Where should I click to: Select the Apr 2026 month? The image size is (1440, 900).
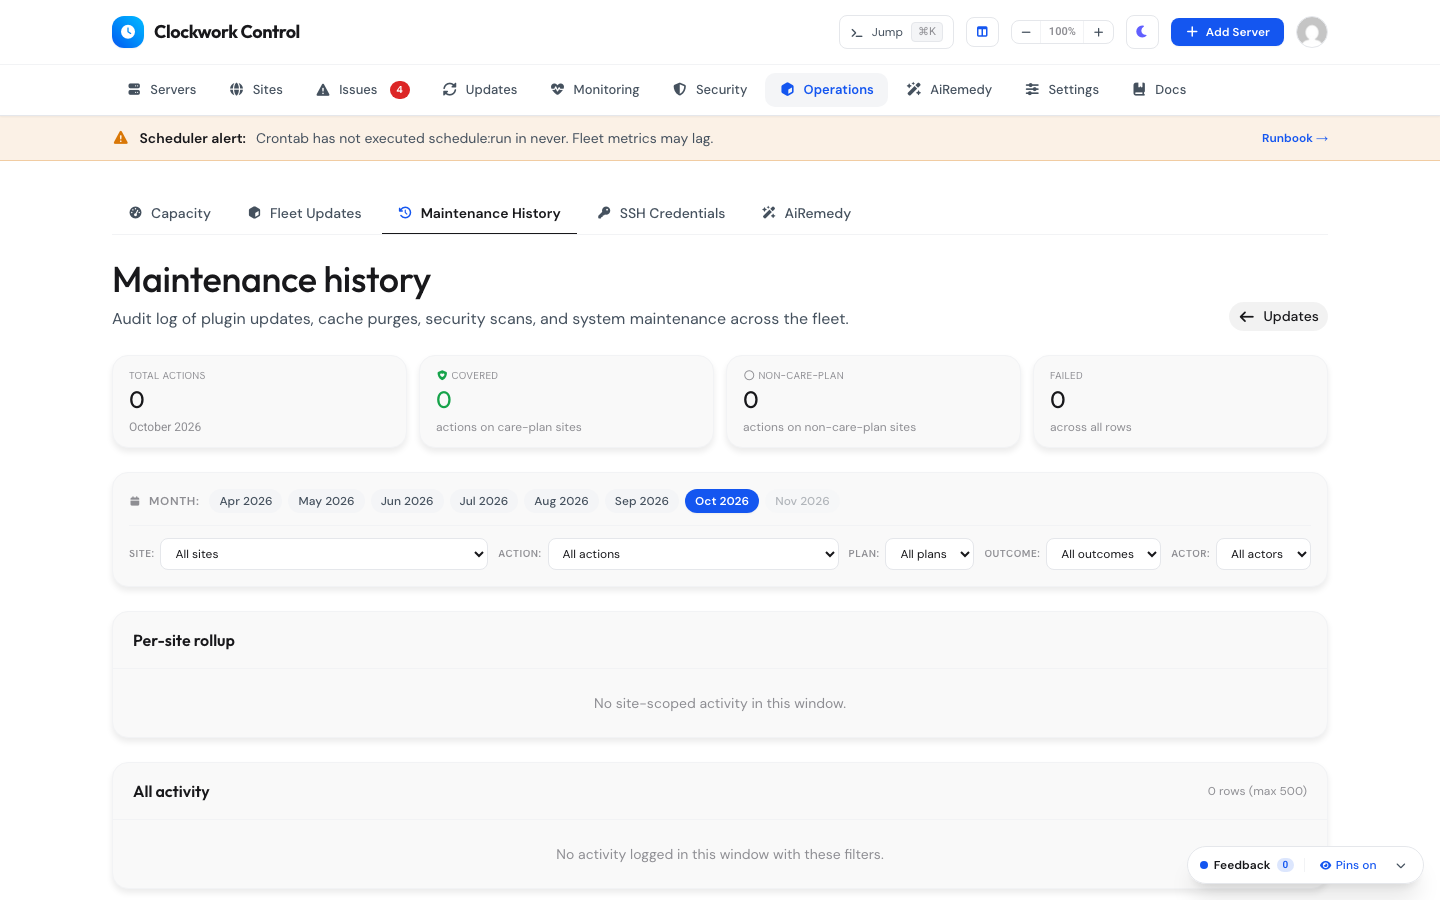click(x=246, y=501)
